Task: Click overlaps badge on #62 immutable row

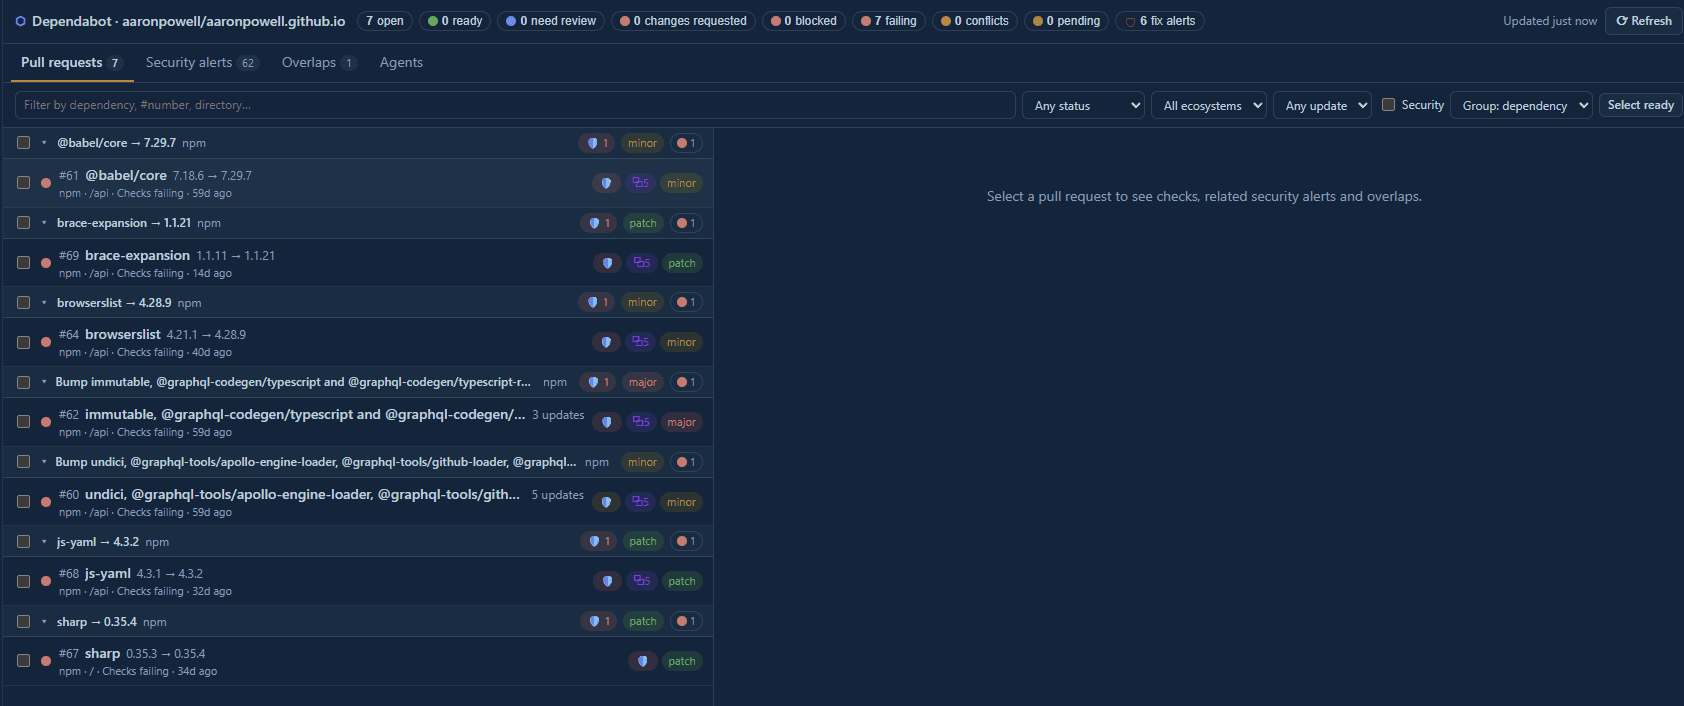Action: tap(641, 422)
